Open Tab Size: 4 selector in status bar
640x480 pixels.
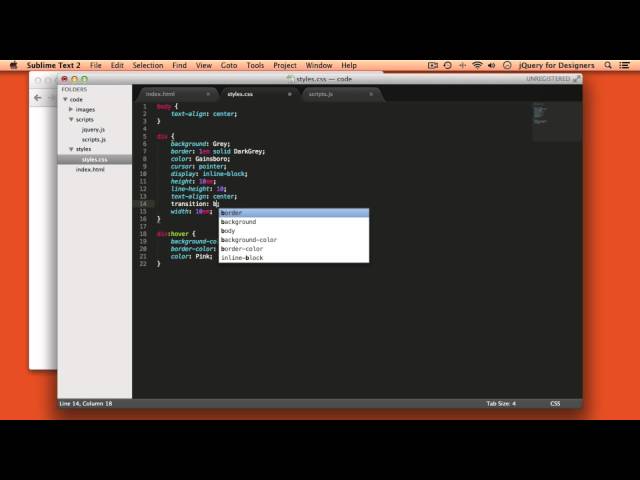[x=501, y=403]
